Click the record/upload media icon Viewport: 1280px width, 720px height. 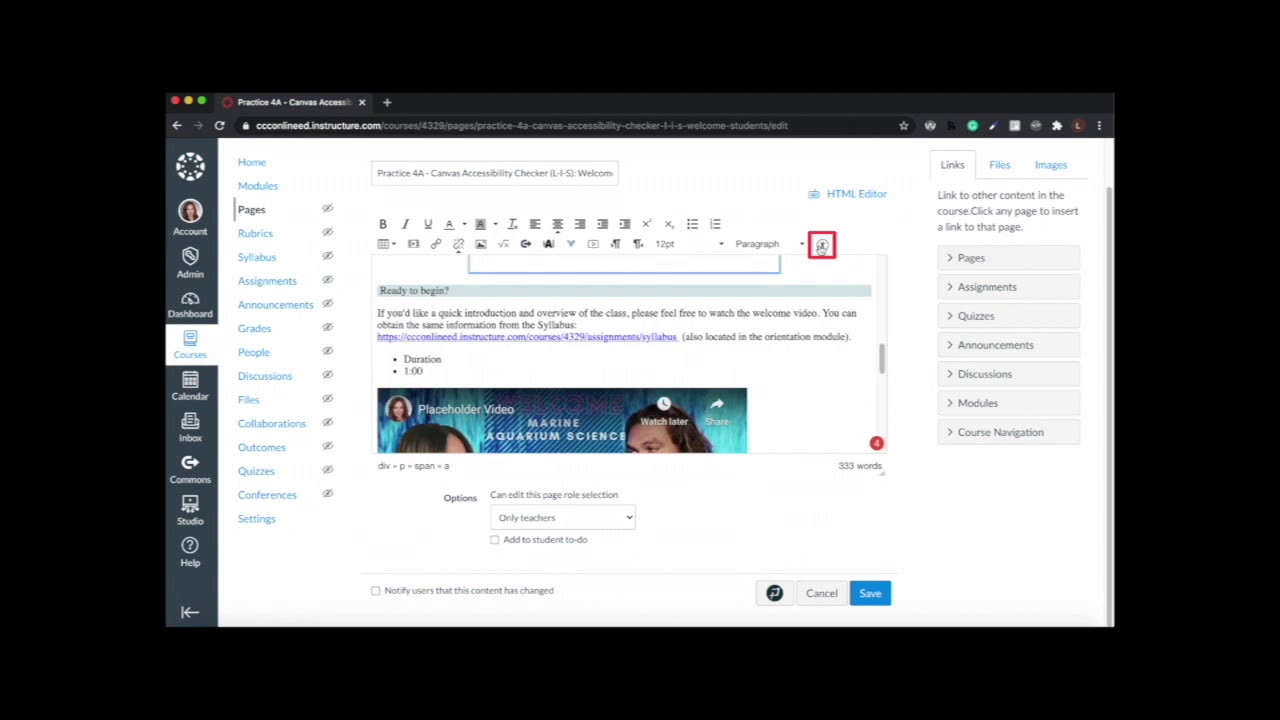(526, 244)
